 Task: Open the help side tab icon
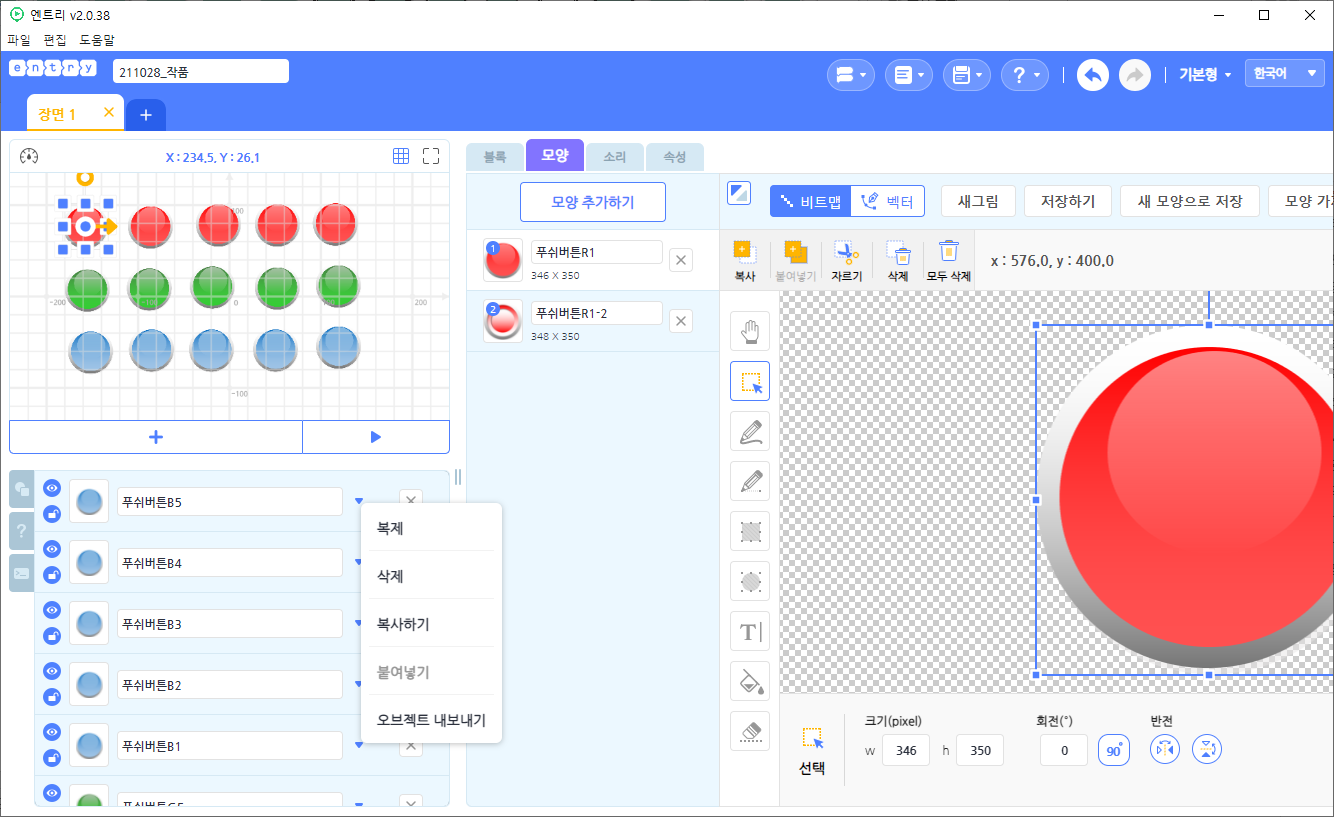[x=21, y=531]
